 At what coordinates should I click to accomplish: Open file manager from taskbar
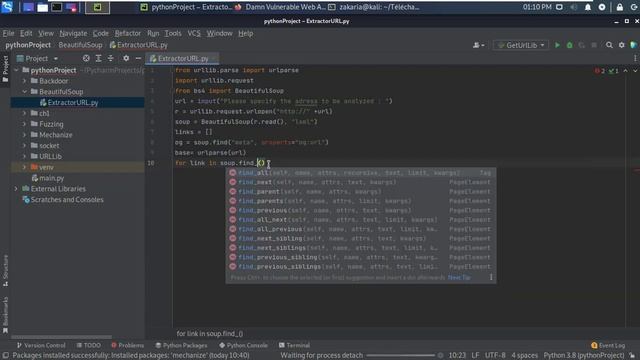(x=42, y=7)
